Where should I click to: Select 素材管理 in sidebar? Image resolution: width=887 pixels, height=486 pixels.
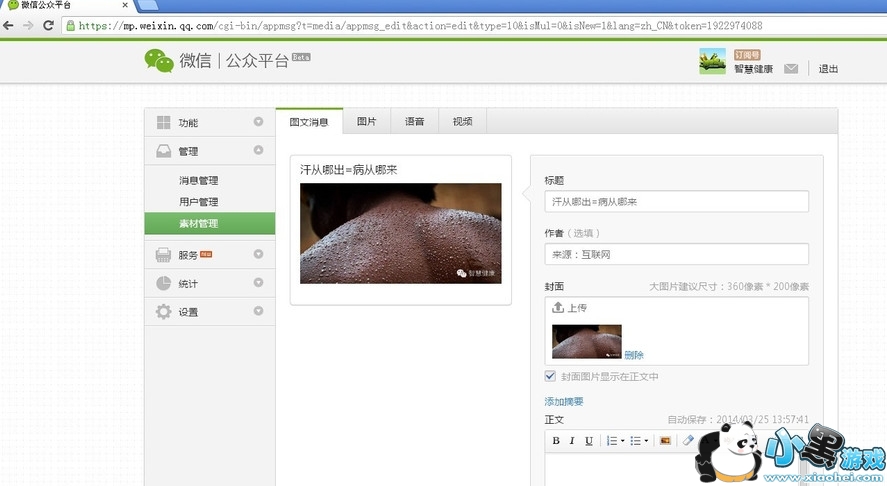pos(210,223)
